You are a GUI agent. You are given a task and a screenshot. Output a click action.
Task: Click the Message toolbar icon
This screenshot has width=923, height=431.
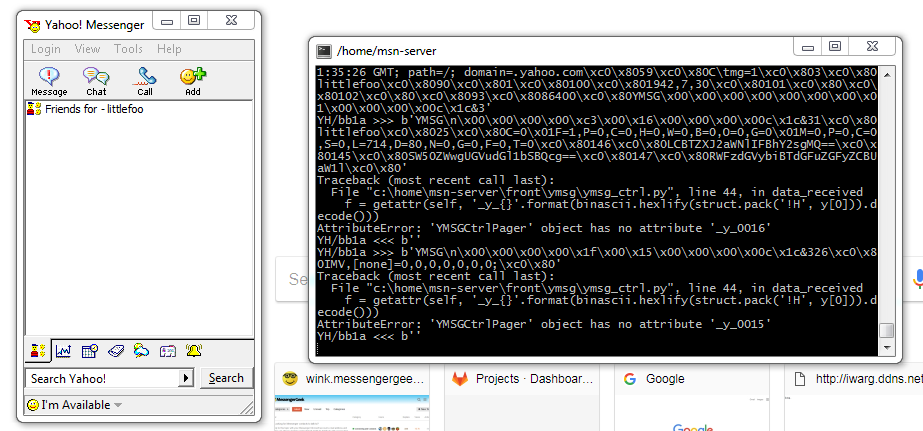(49, 81)
